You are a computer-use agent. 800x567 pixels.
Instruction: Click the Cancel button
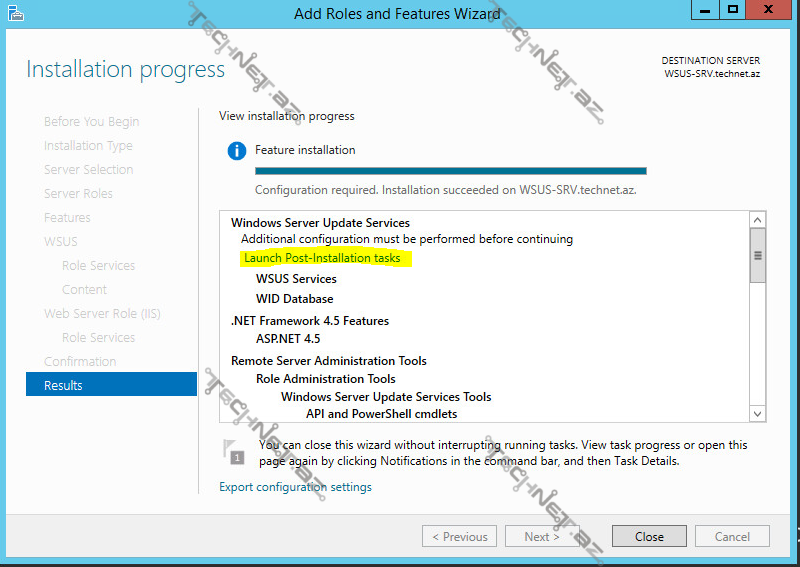pyautogui.click(x=732, y=536)
